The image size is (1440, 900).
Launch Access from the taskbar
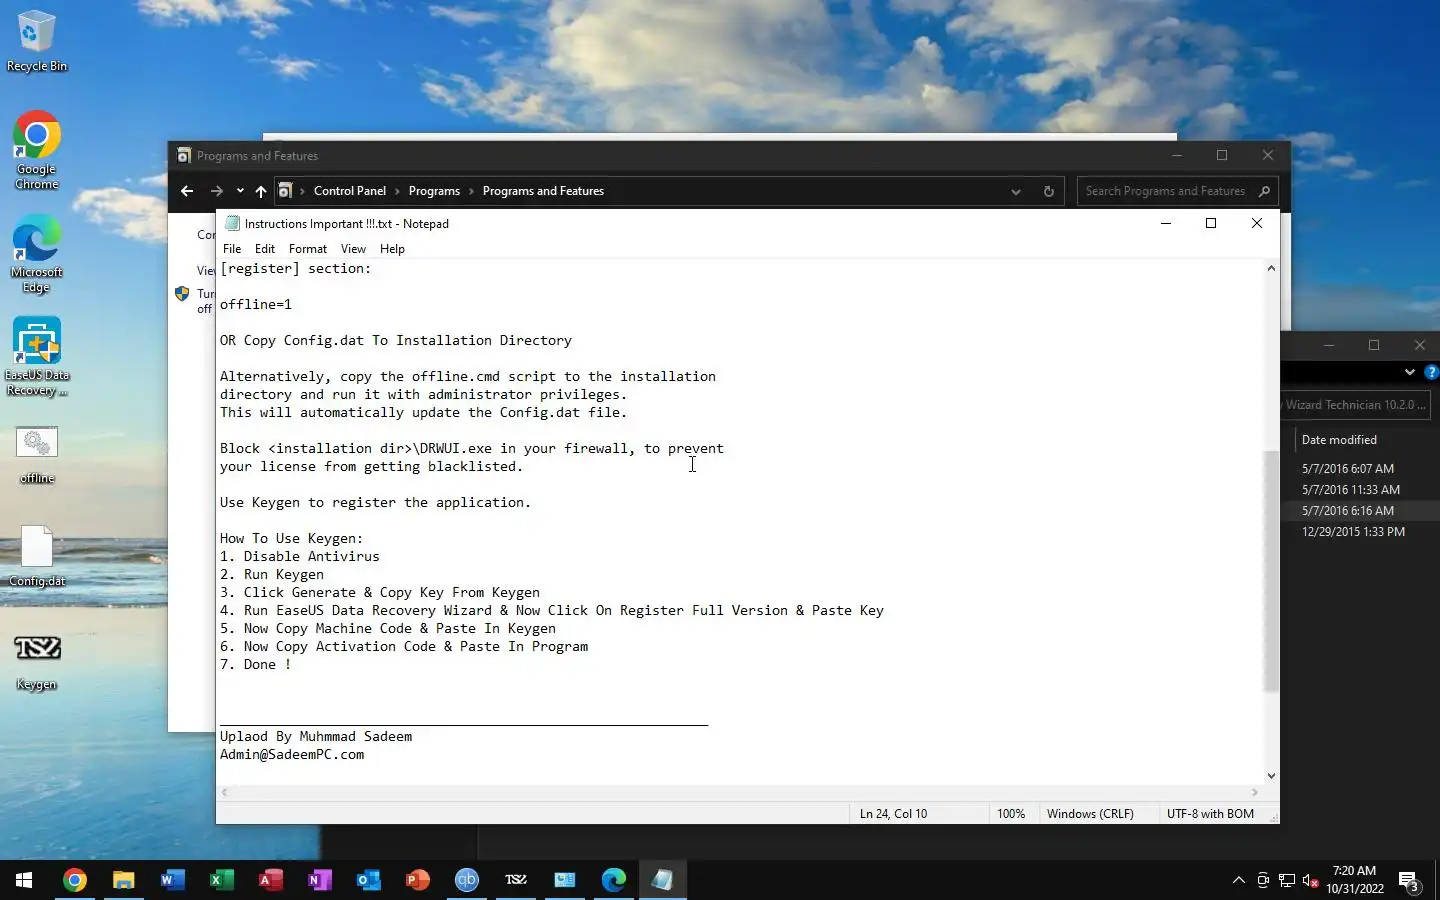270,880
